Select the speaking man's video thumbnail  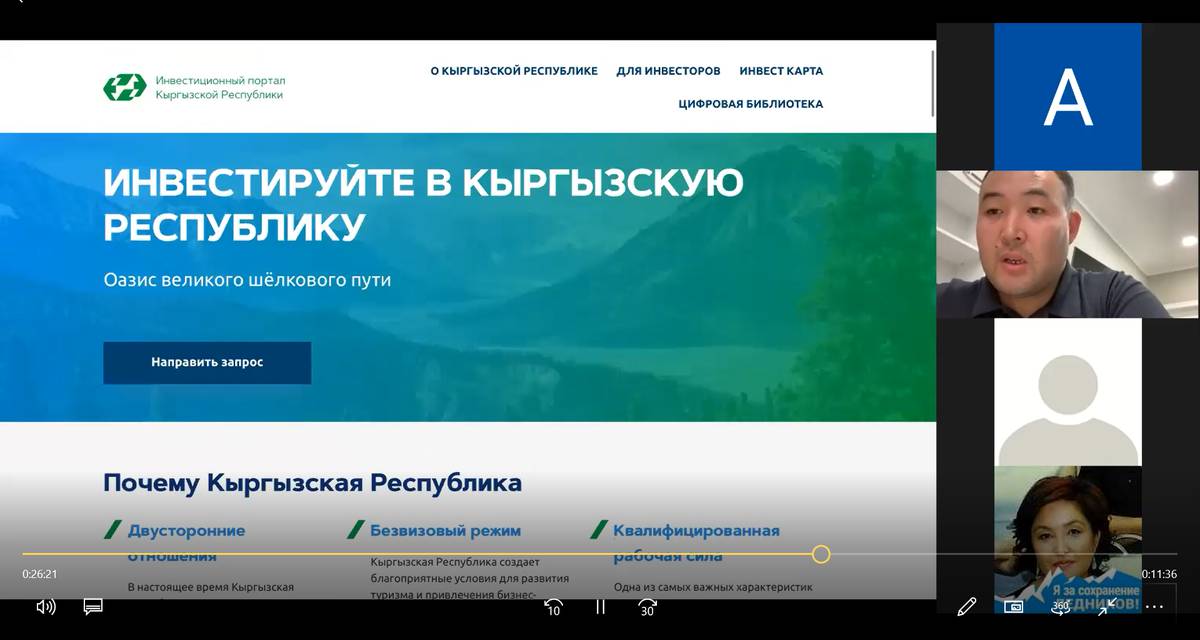pos(1067,244)
